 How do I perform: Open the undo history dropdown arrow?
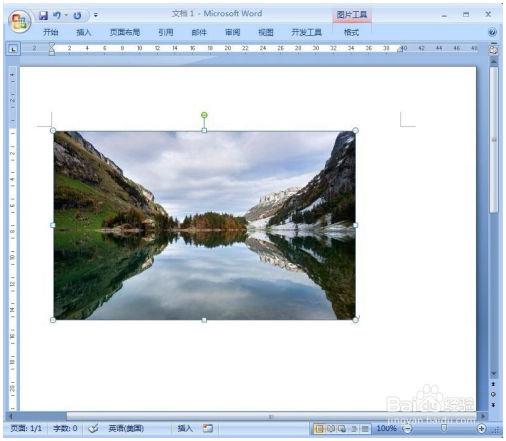66,15
